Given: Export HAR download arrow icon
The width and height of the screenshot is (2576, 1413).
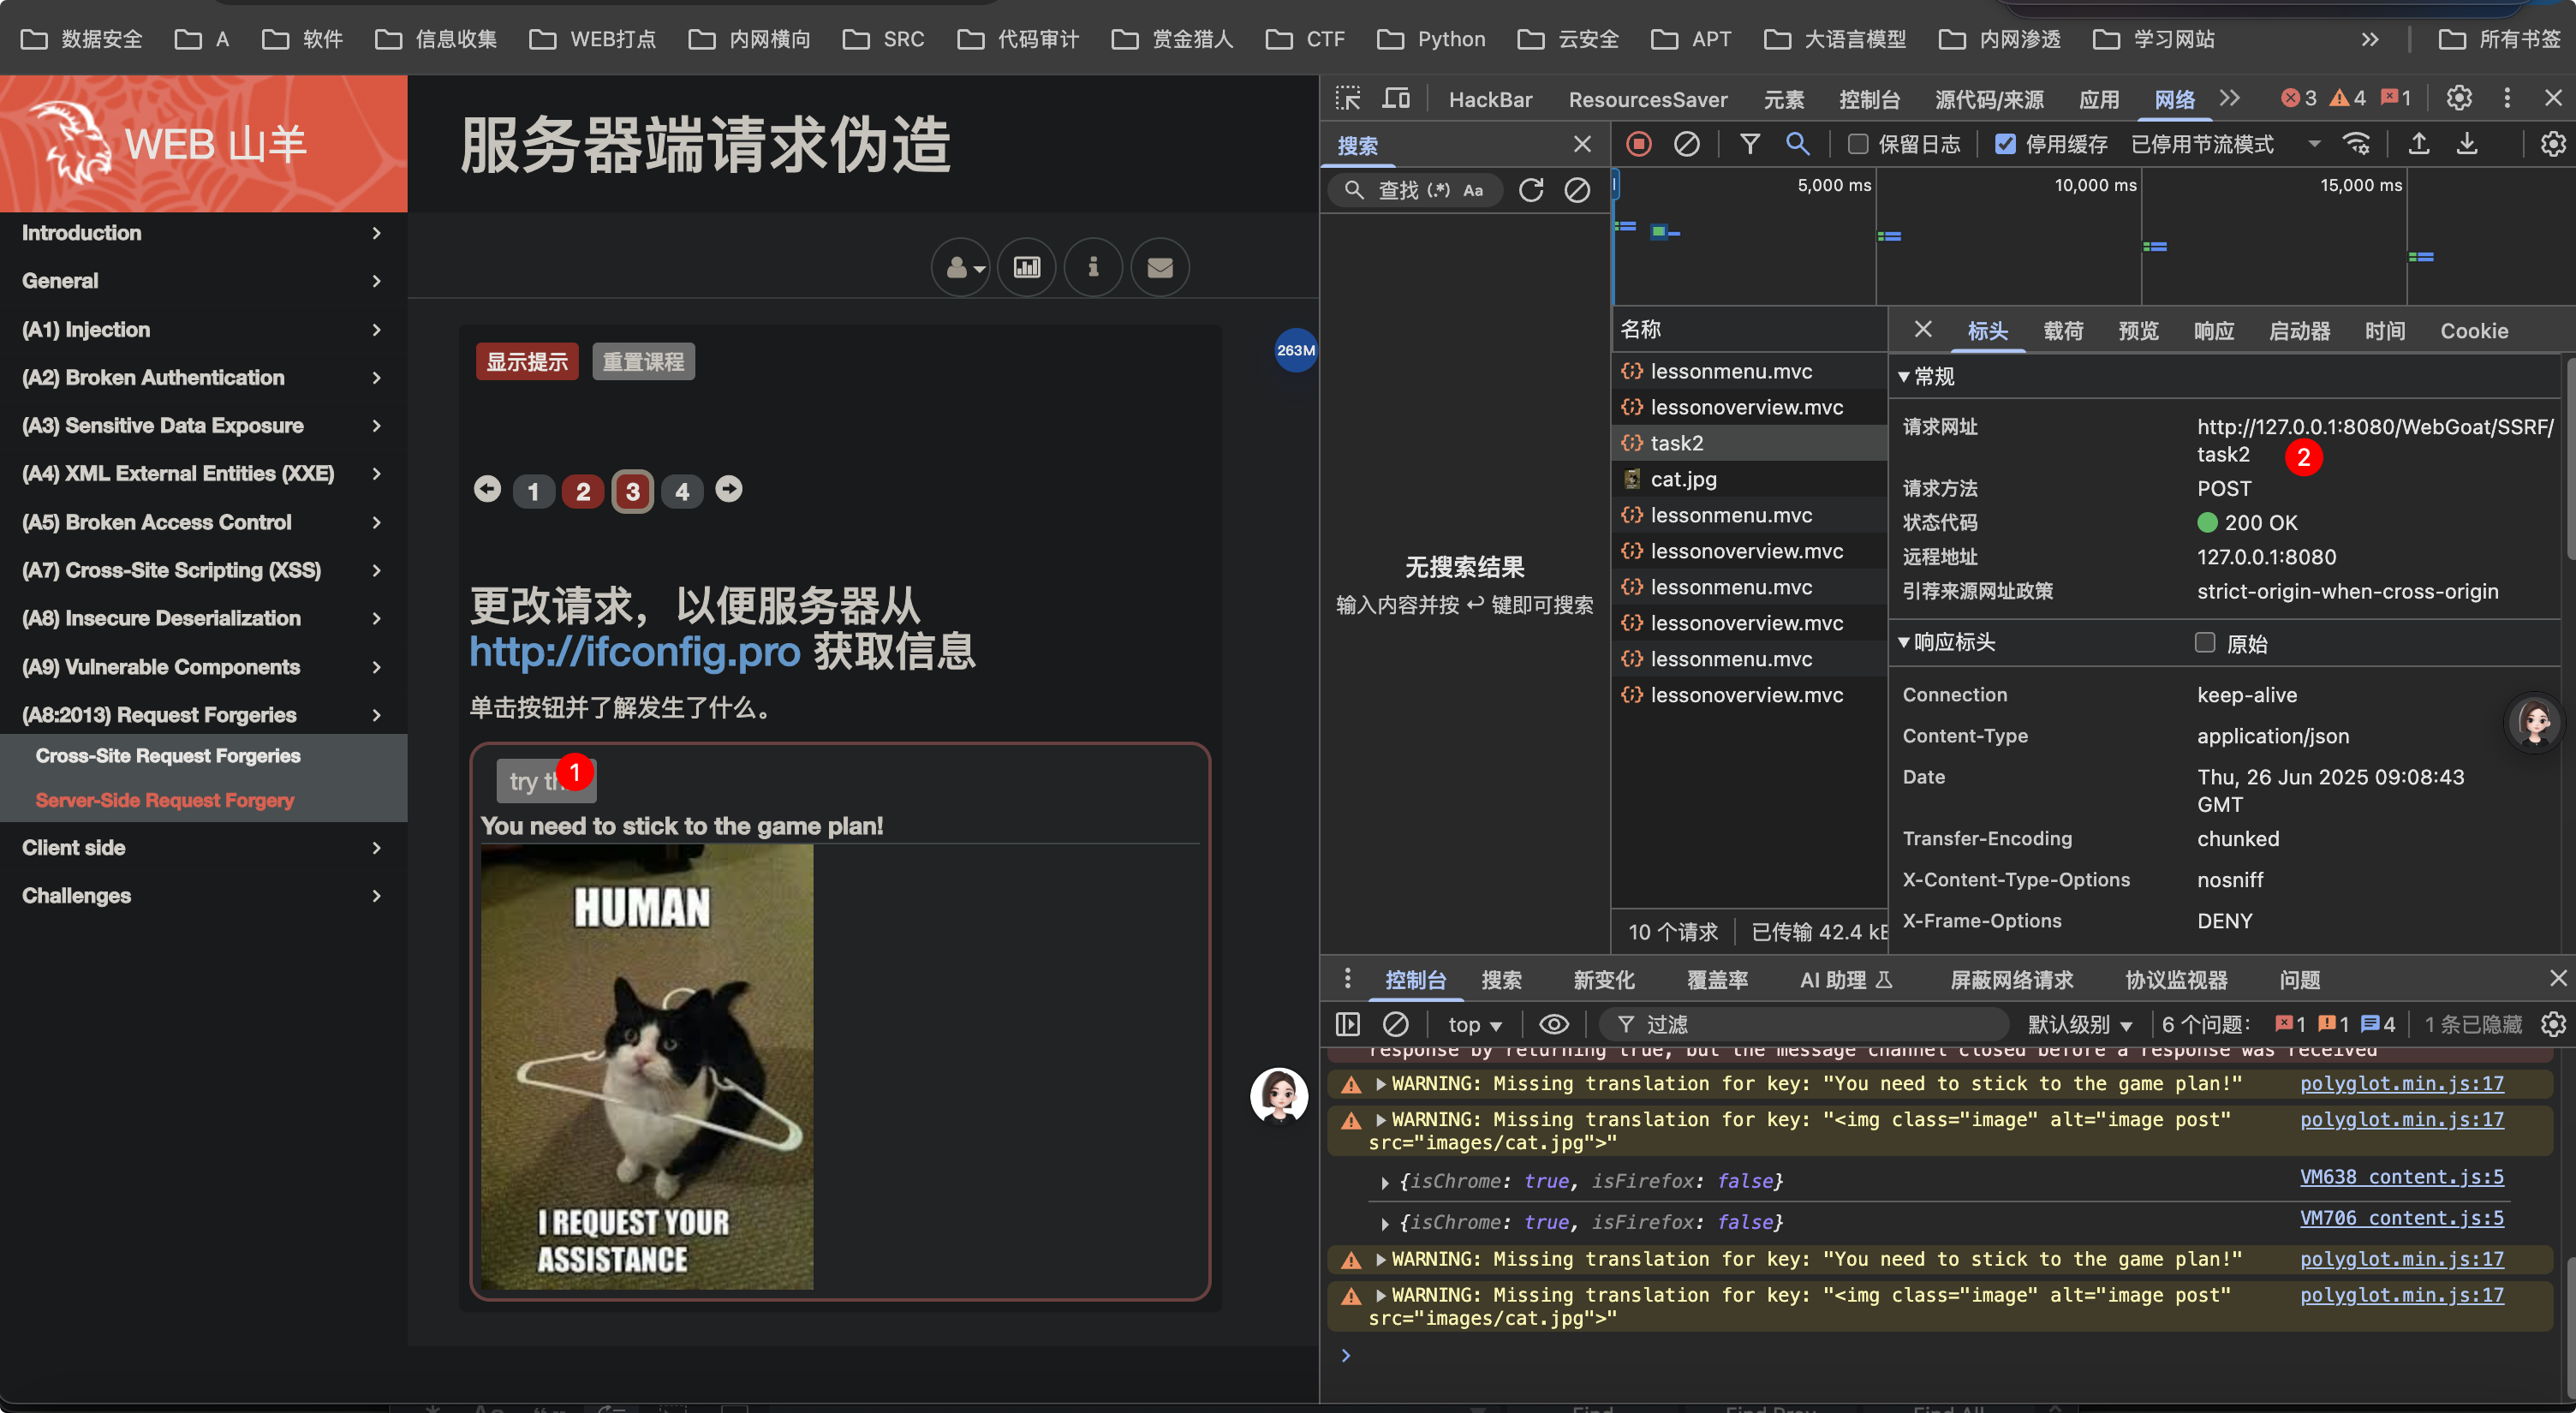Looking at the screenshot, I should click(x=2467, y=144).
